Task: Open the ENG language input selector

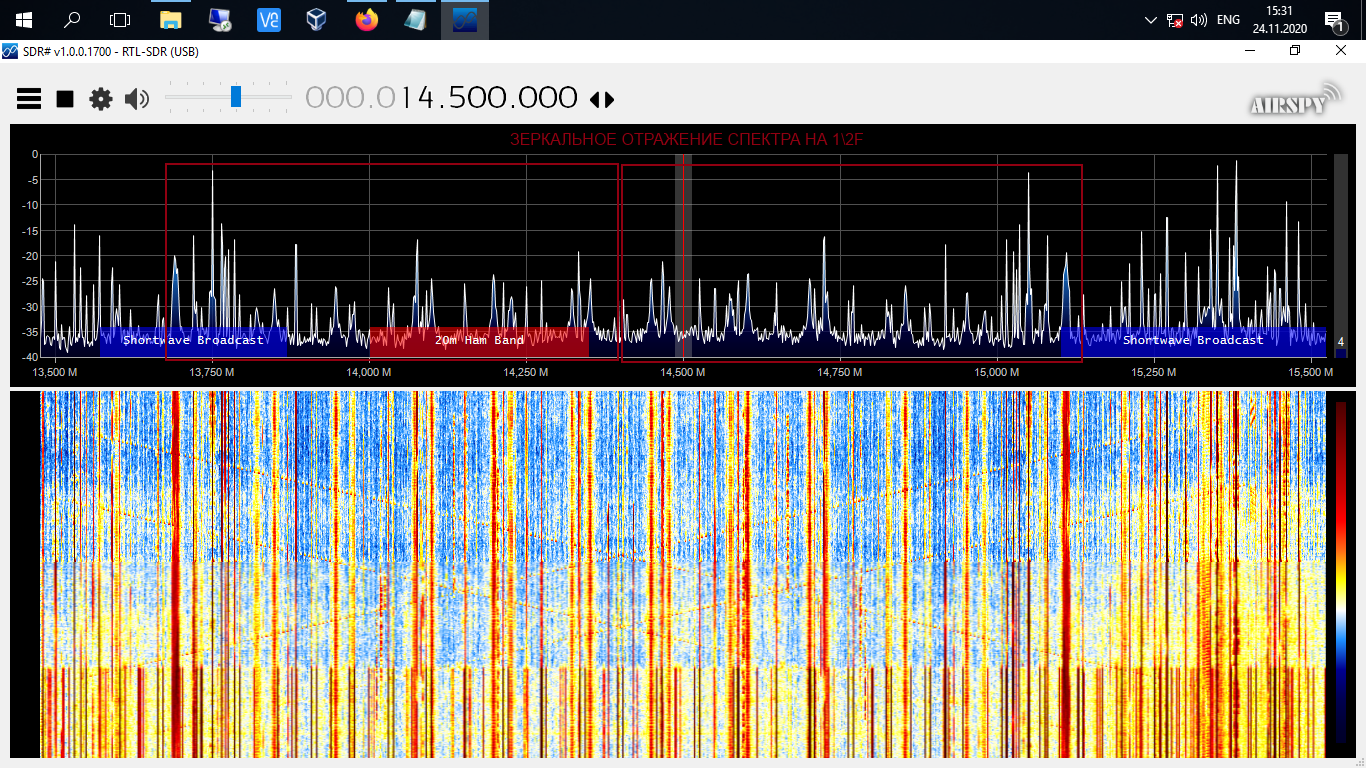Action: pos(1228,20)
